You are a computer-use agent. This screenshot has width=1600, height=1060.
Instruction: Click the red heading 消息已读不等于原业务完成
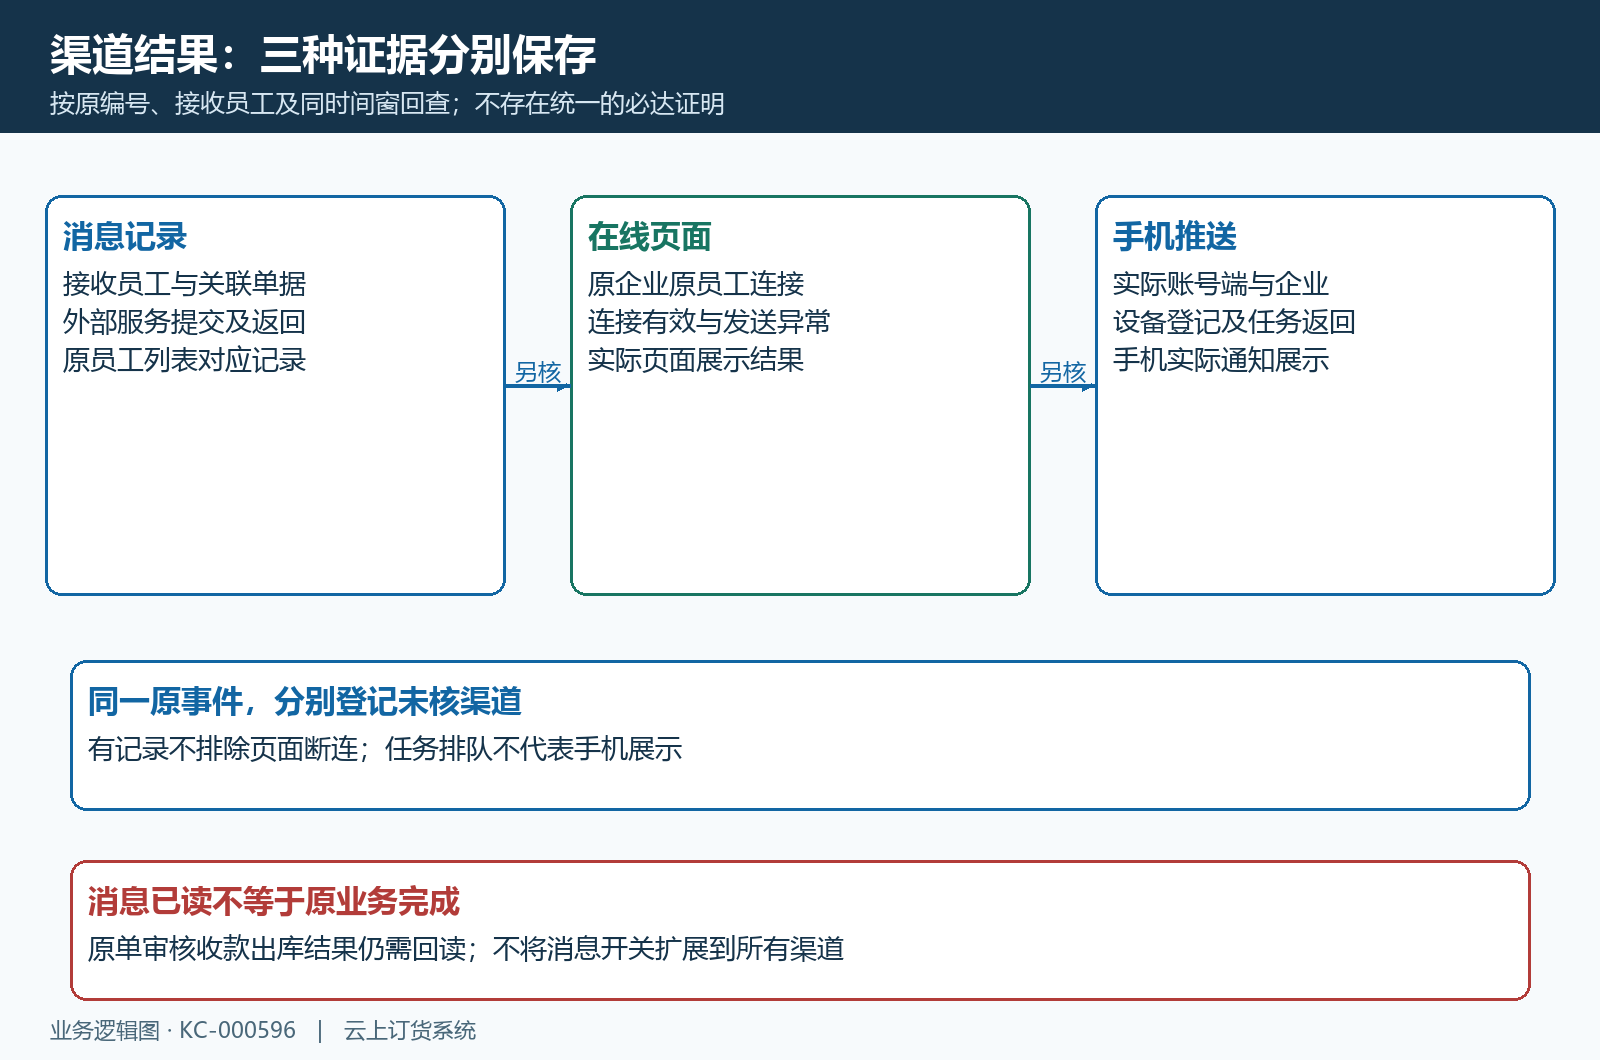274,902
